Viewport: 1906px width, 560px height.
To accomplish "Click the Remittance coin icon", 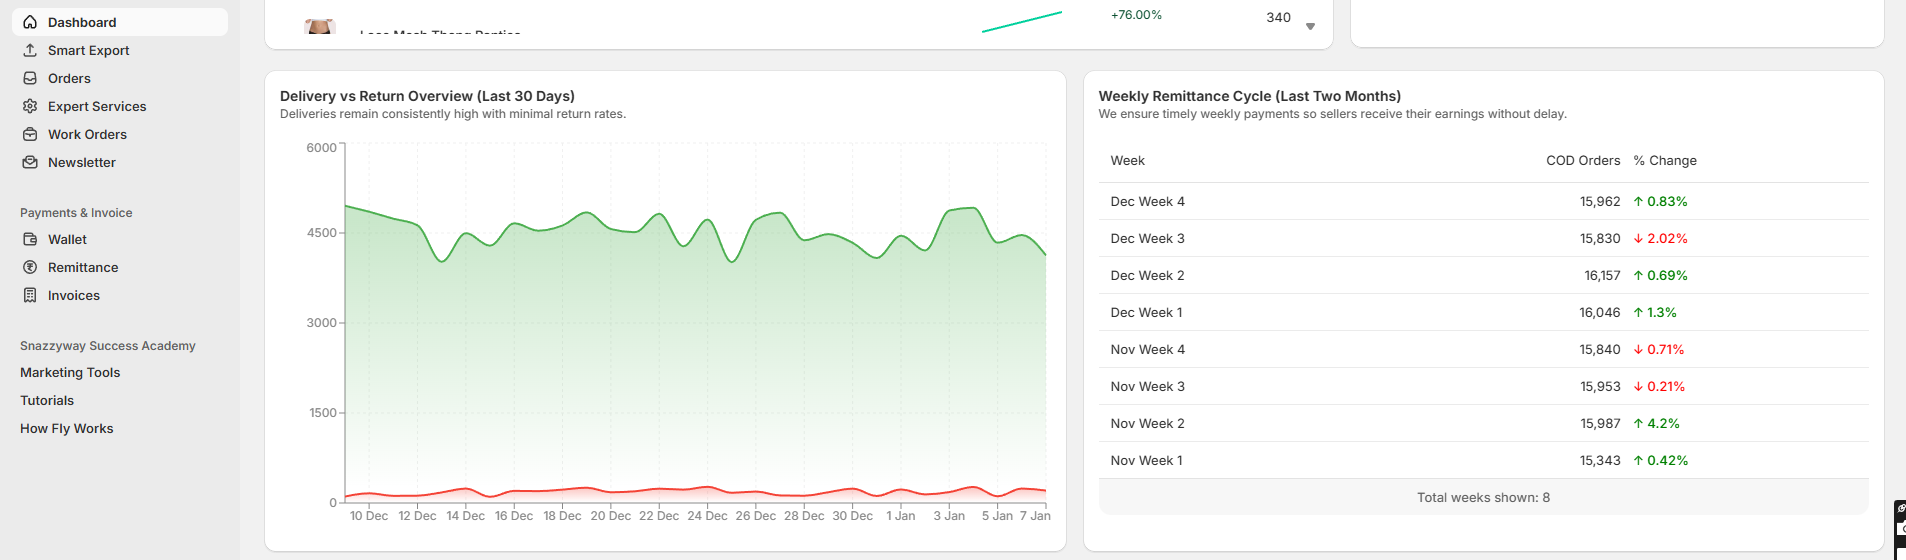I will 30,267.
